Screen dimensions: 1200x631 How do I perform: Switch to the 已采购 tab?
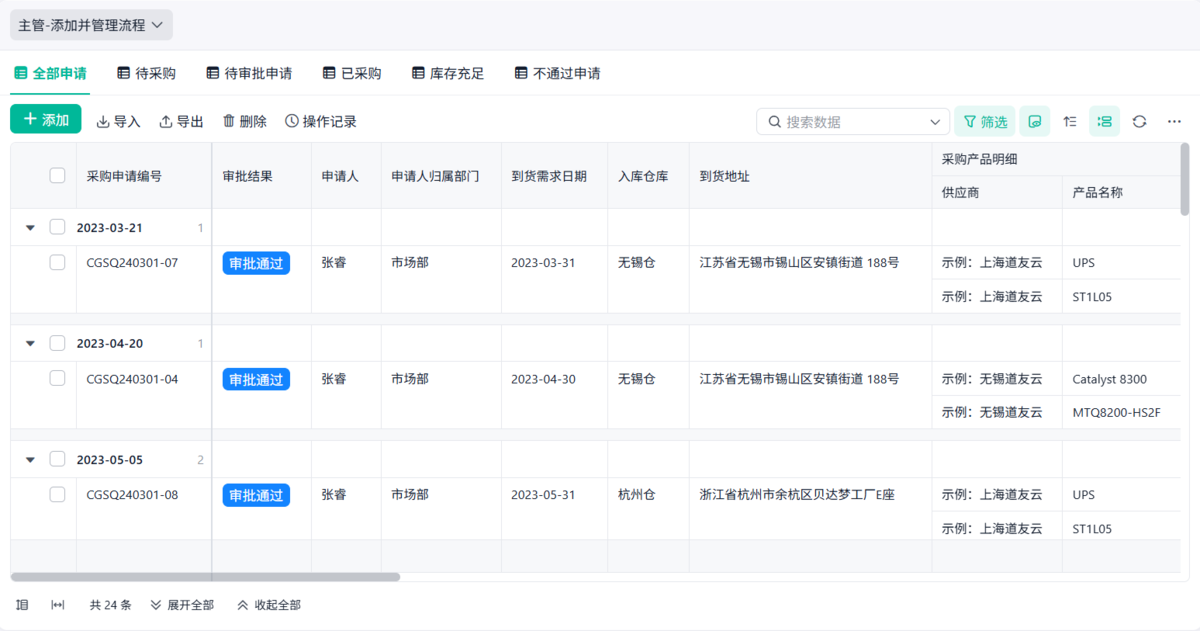(x=352, y=73)
